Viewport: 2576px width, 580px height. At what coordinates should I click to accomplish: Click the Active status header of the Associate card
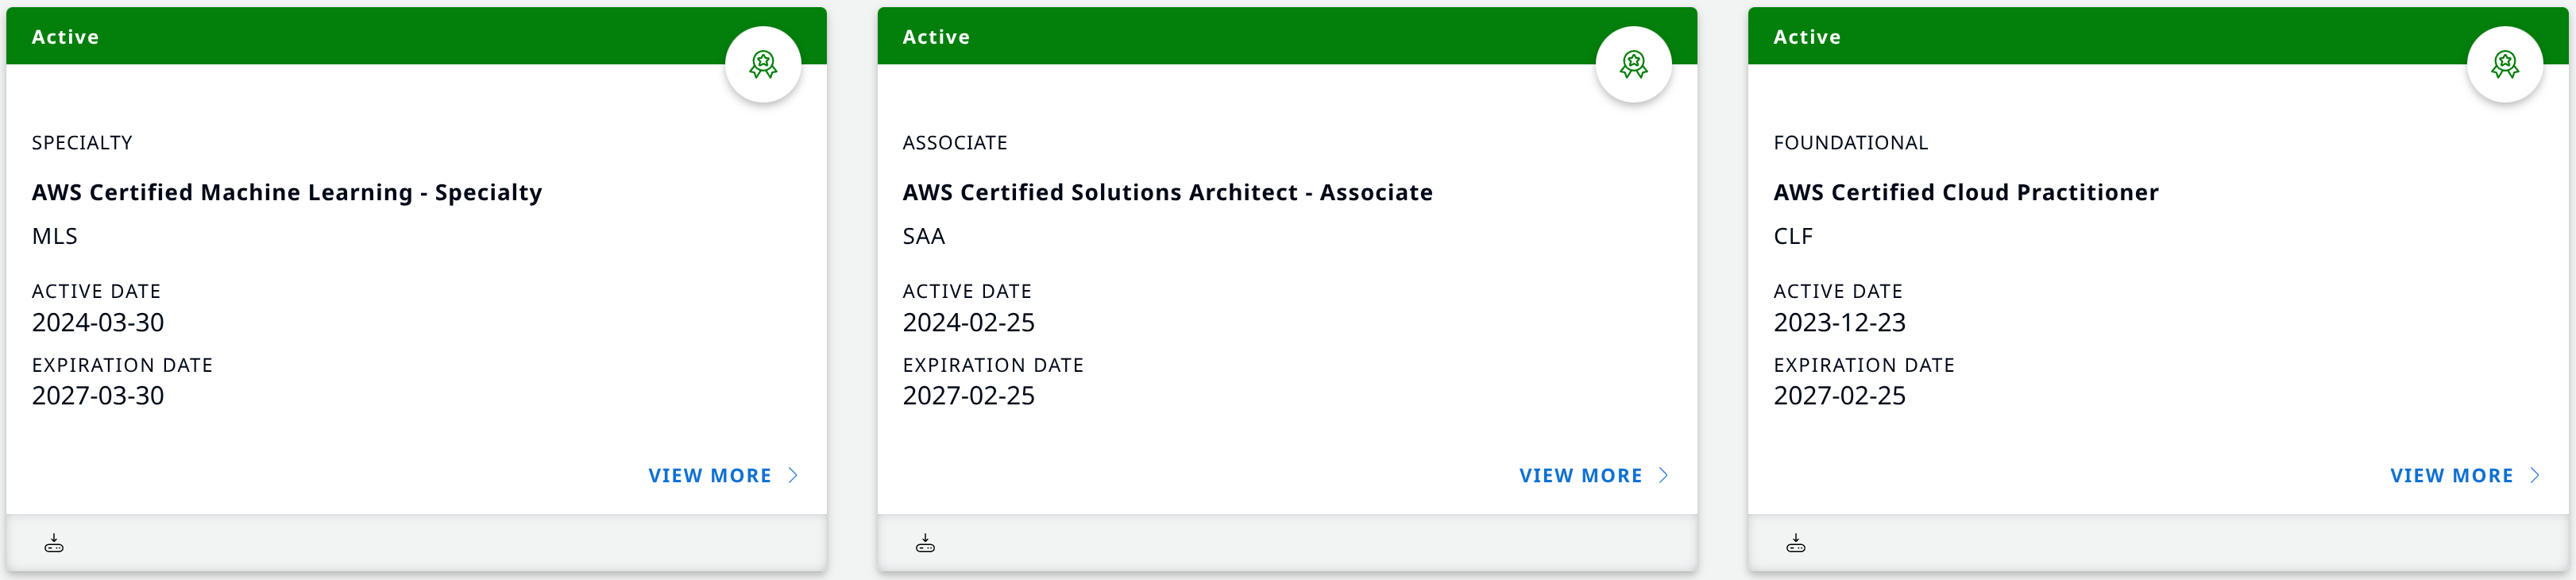click(936, 37)
